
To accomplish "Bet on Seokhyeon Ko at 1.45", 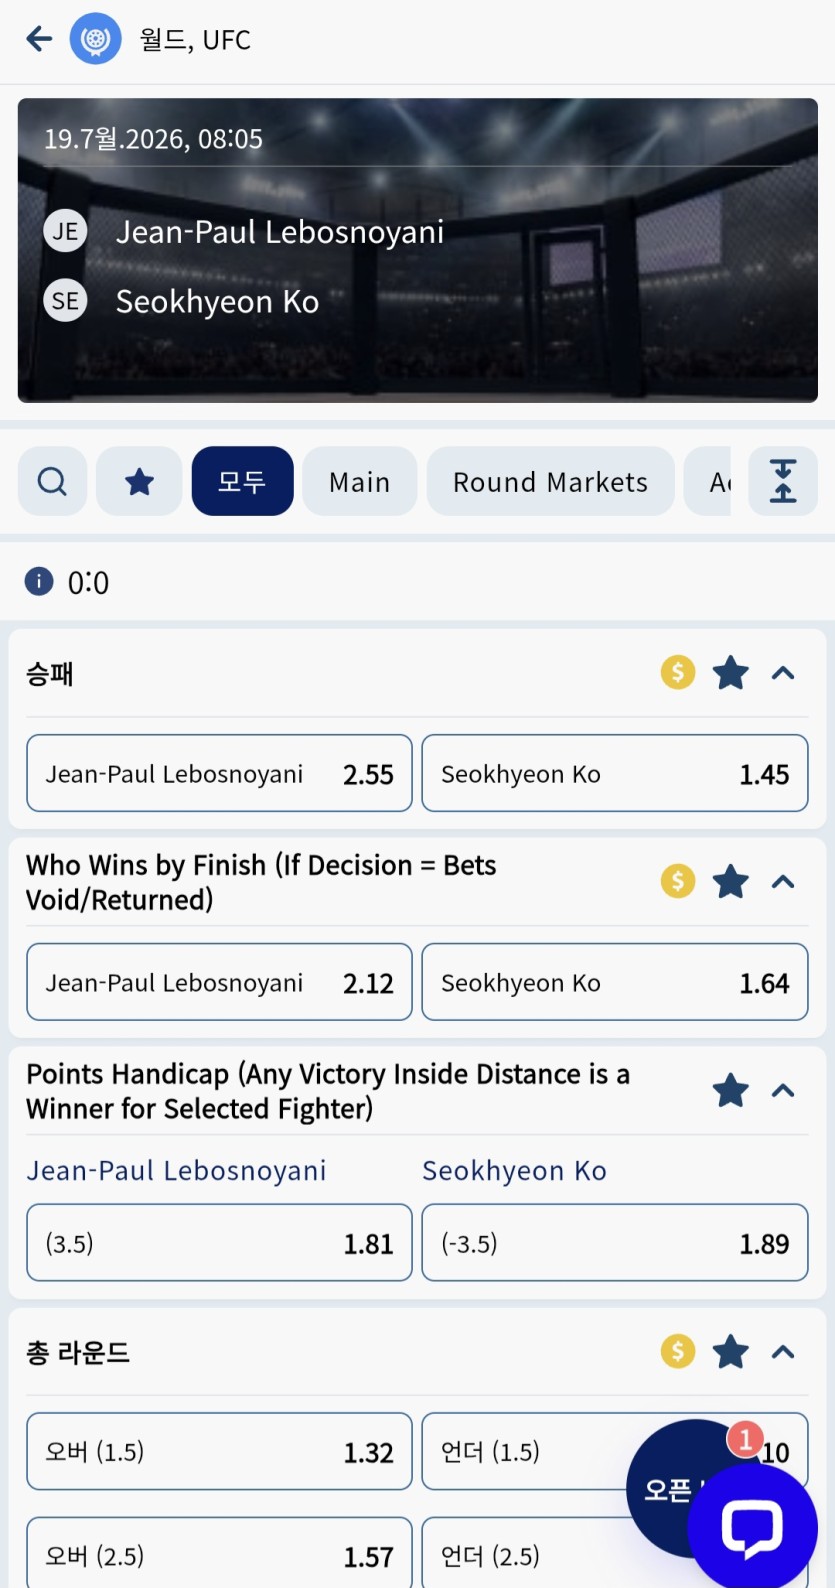I will (x=615, y=773).
